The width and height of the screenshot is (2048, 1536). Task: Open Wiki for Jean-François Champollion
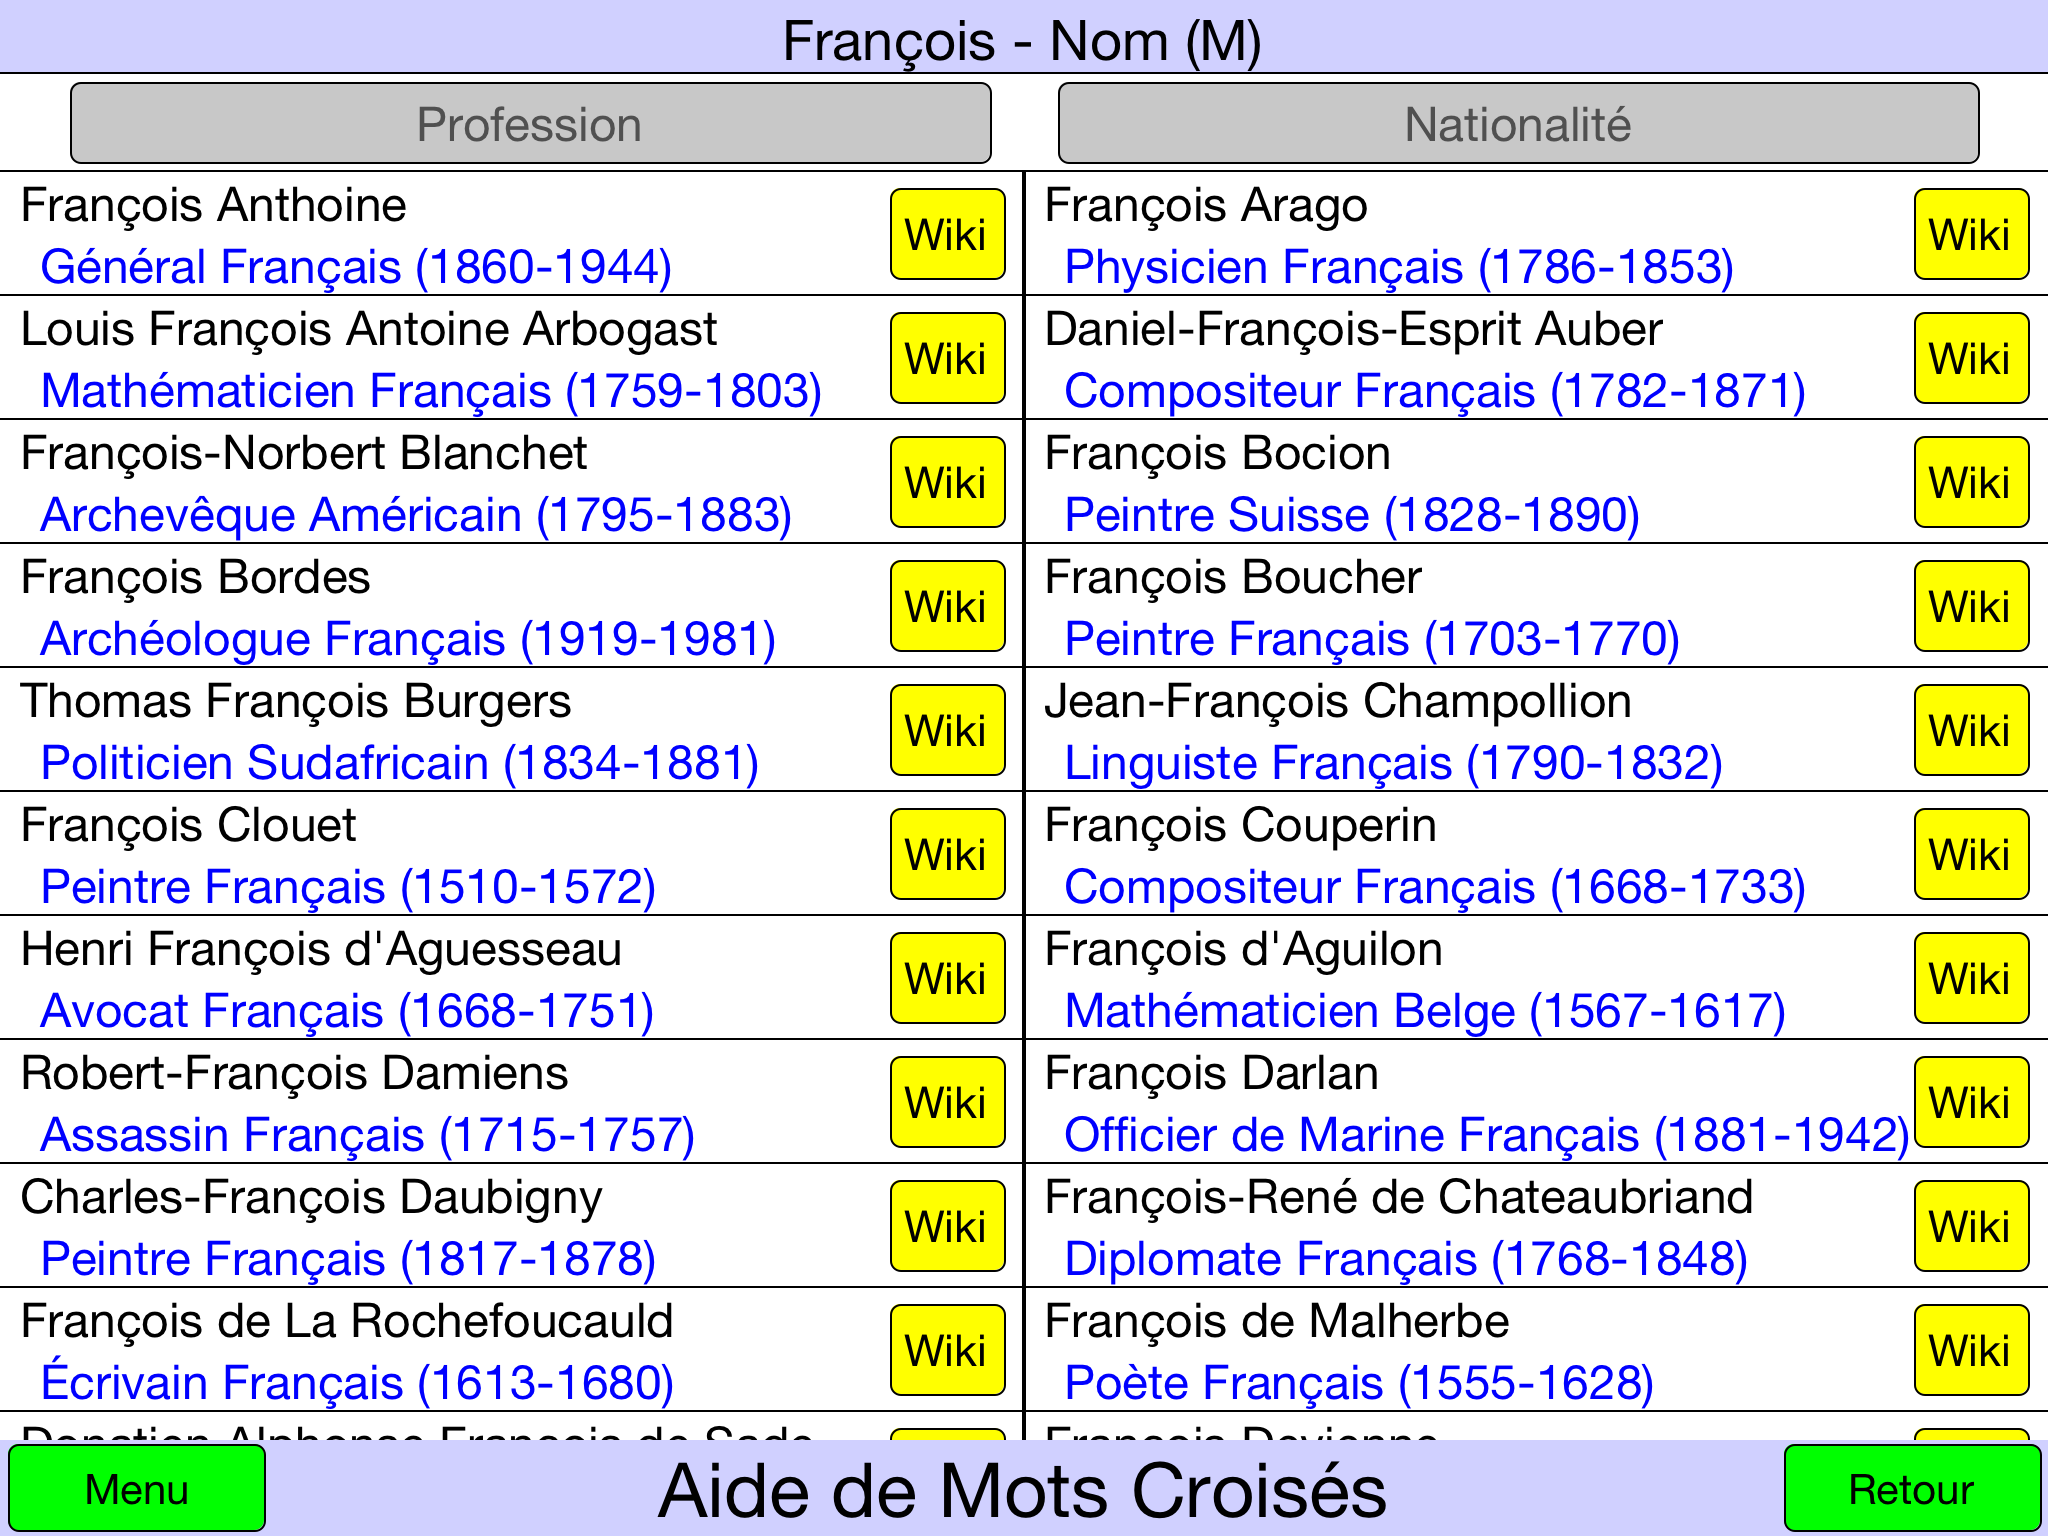click(x=1971, y=730)
